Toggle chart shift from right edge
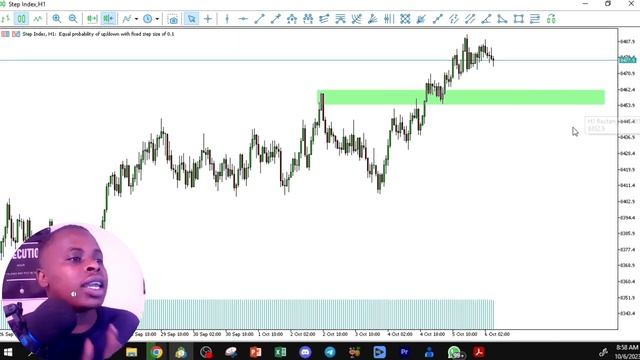Screen dimensions: 640x360 click(109, 19)
